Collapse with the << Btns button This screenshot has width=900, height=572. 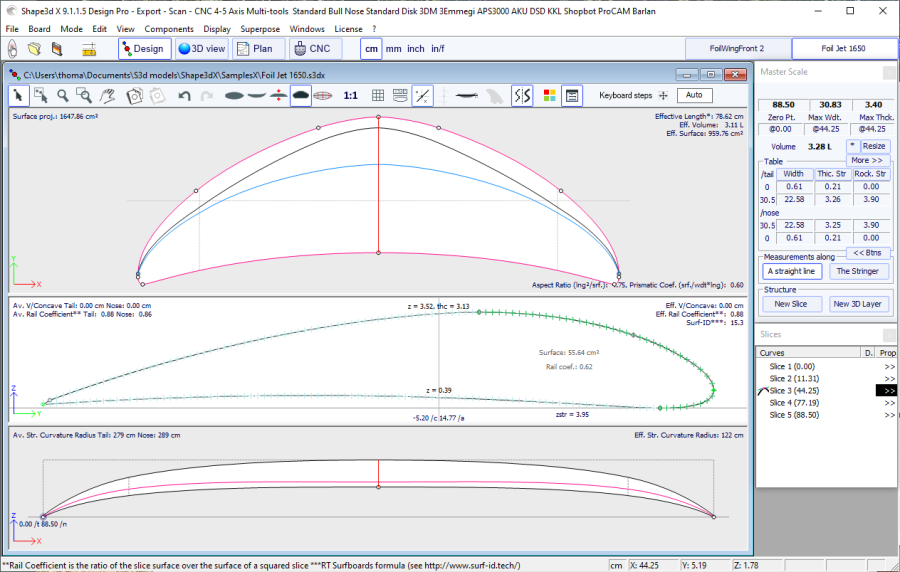coord(866,253)
